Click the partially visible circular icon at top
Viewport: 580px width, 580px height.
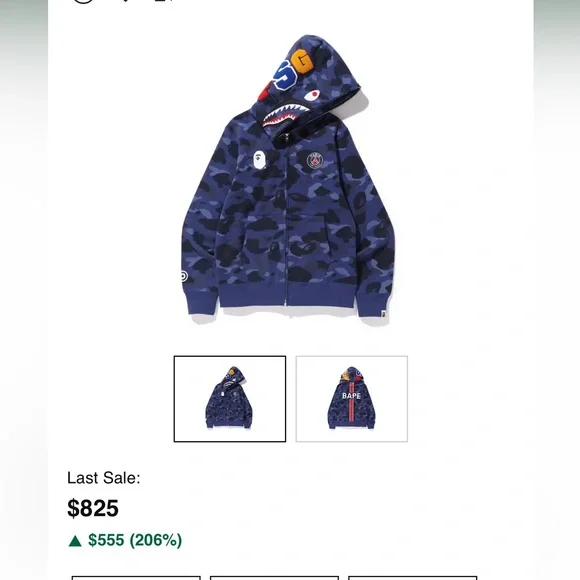click(83, 1)
